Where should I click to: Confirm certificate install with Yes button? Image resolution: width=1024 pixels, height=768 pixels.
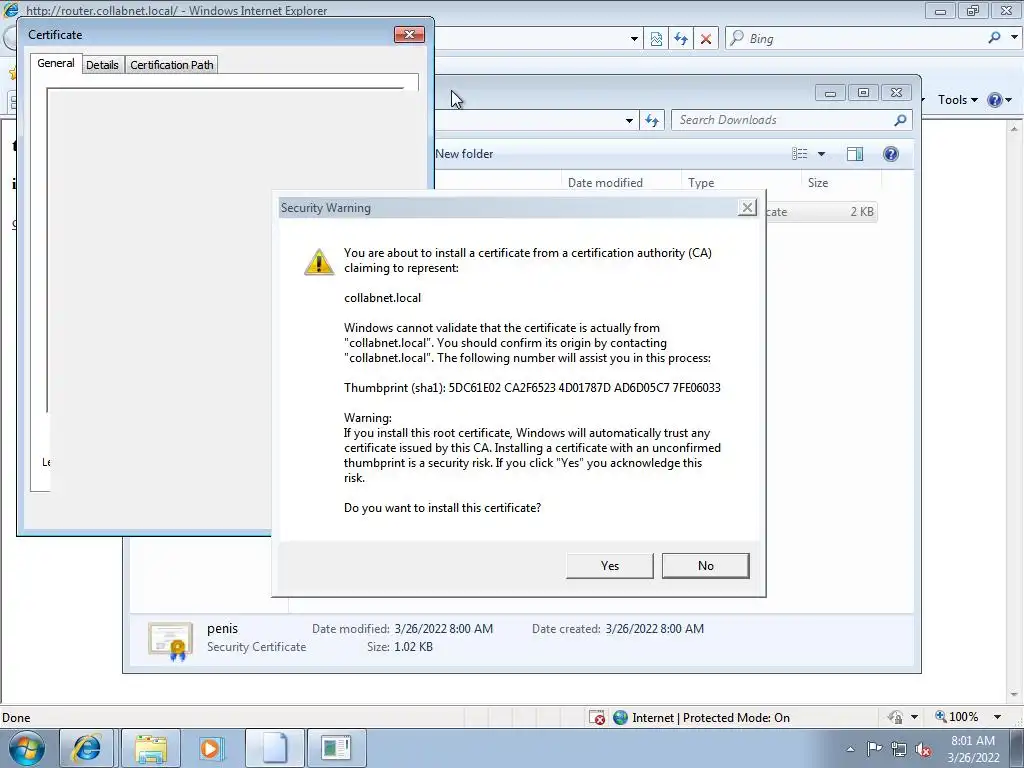609,566
